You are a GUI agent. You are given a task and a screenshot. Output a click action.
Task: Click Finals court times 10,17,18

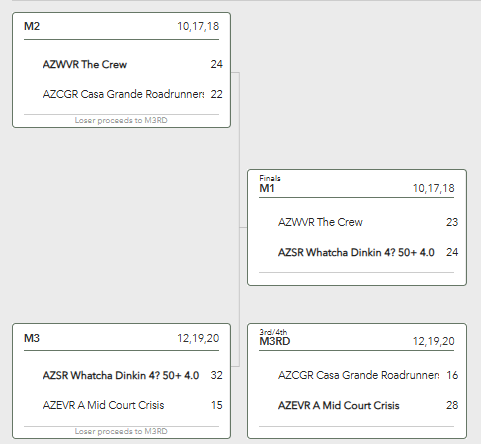click(x=433, y=188)
